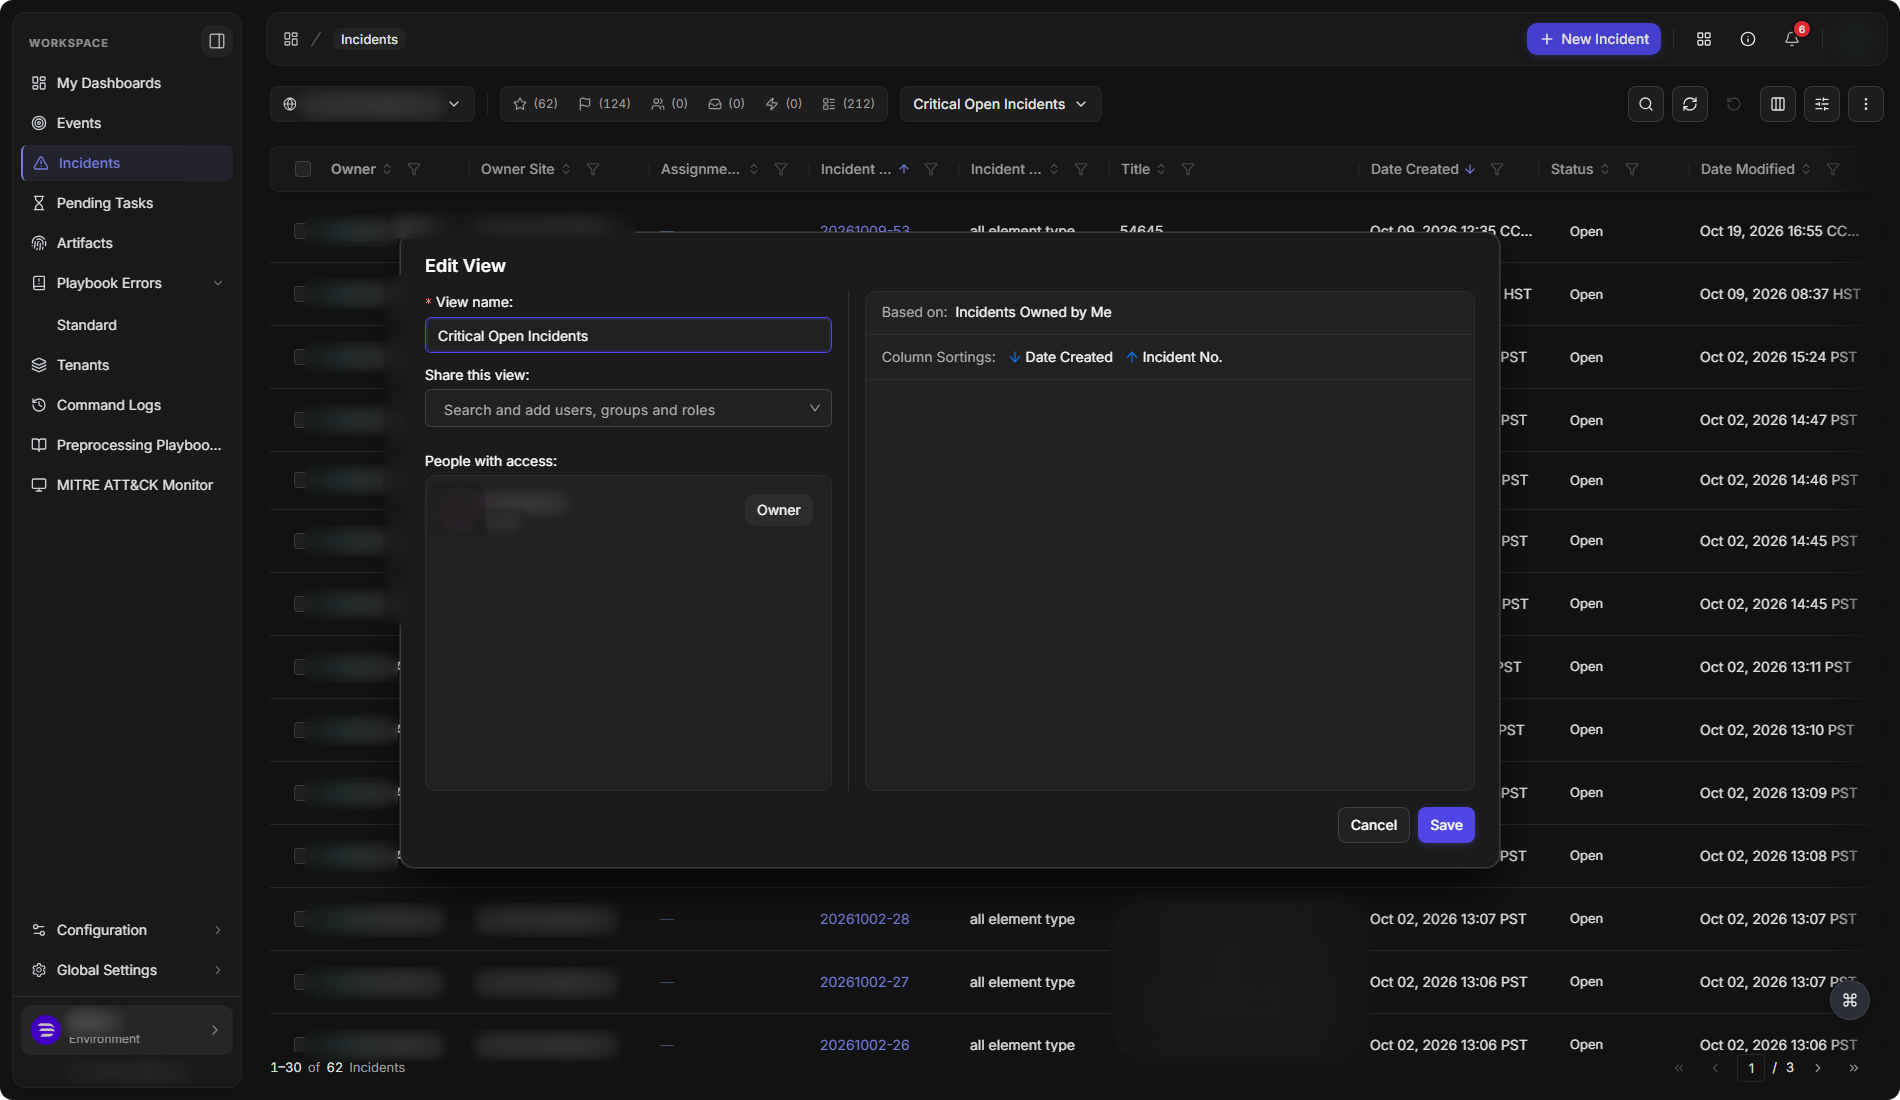Open the Owner column filter funnel
1900x1100 pixels.
414,169
